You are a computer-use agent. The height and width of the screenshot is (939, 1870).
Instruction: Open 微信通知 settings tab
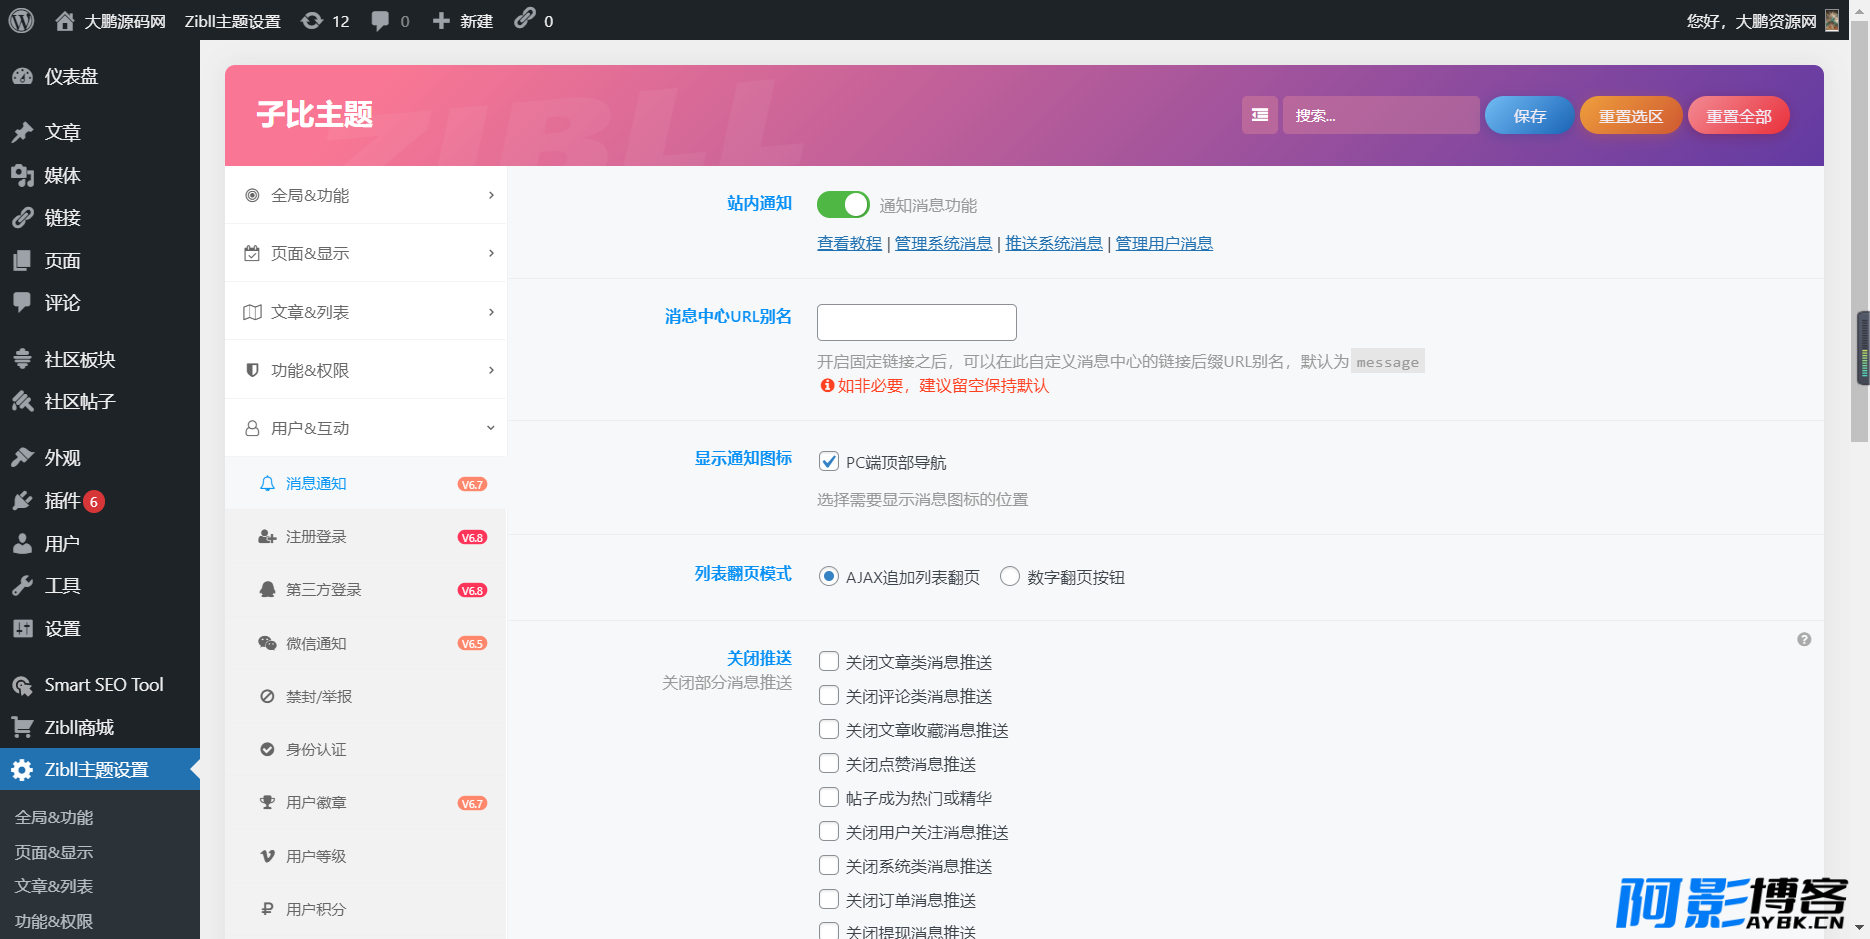[366, 643]
